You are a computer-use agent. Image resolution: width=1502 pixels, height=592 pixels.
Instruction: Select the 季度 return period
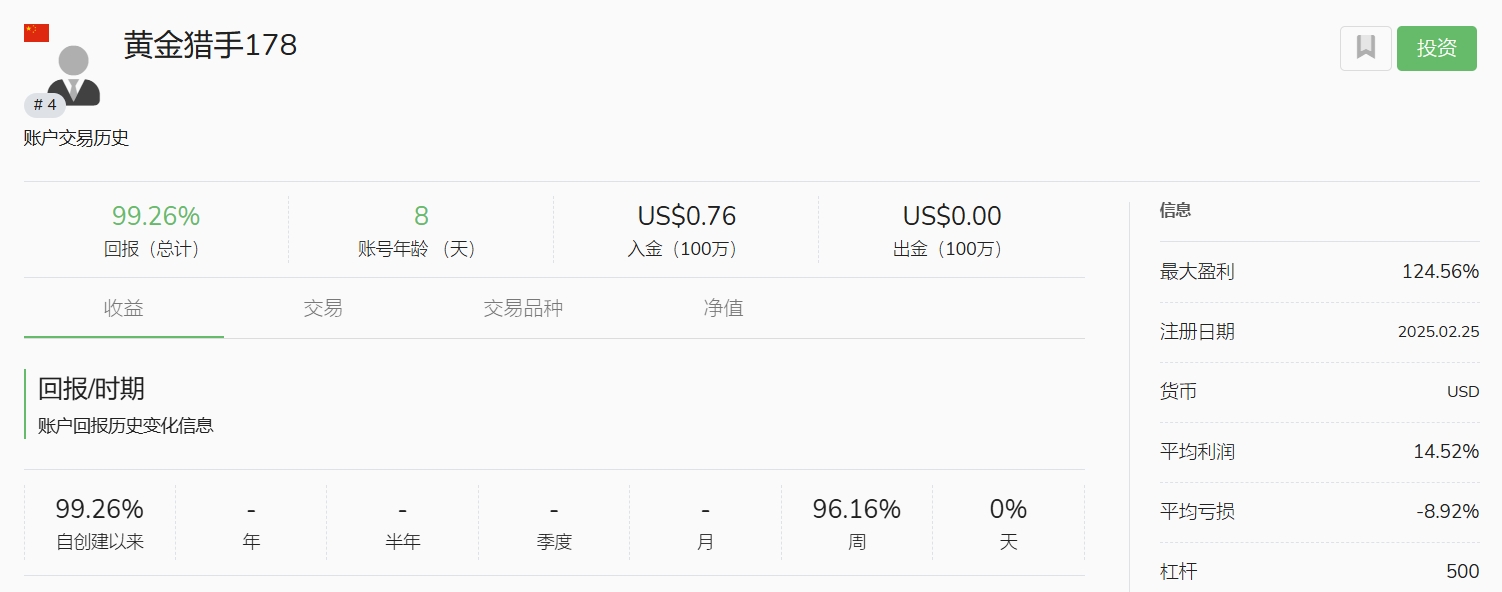point(554,524)
